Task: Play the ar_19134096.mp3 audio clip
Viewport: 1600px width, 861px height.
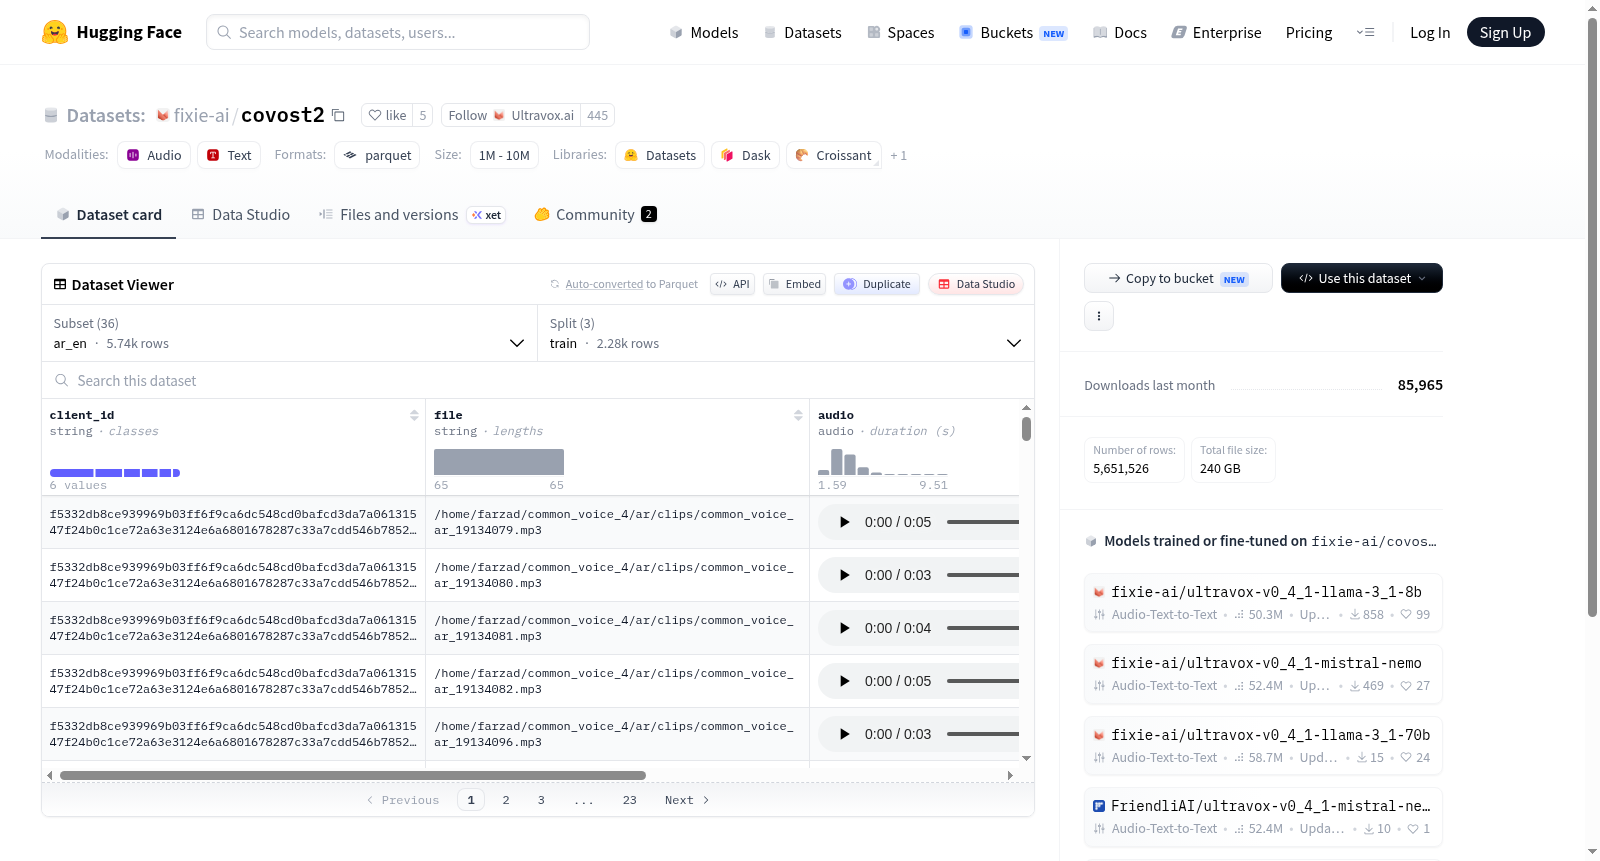Action: (x=844, y=734)
